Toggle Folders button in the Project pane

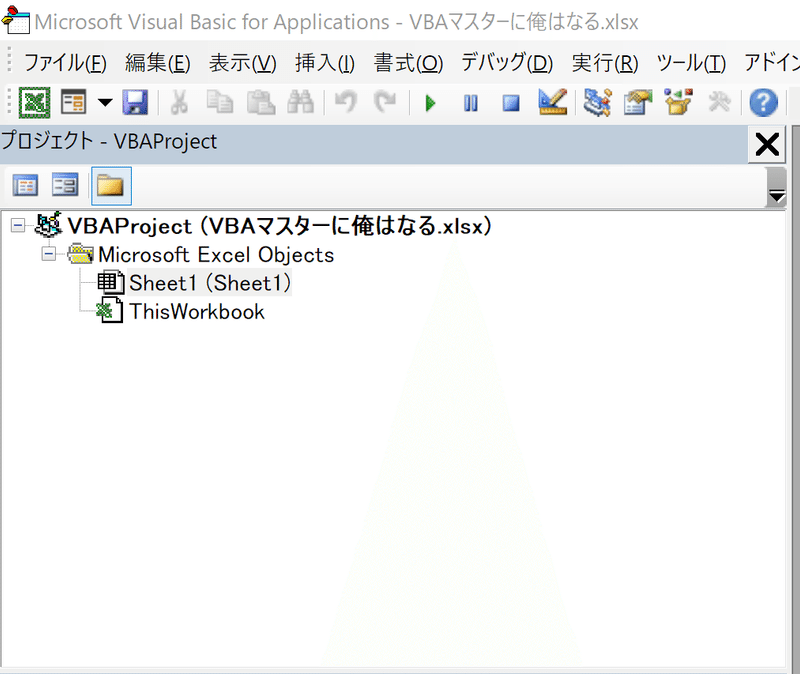pyautogui.click(x=111, y=186)
